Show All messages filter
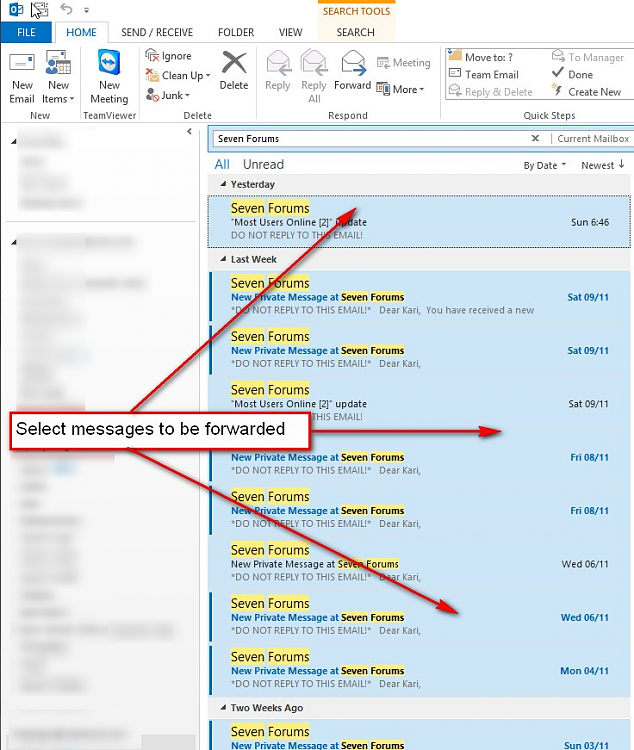This screenshot has height=750, width=634. (222, 165)
